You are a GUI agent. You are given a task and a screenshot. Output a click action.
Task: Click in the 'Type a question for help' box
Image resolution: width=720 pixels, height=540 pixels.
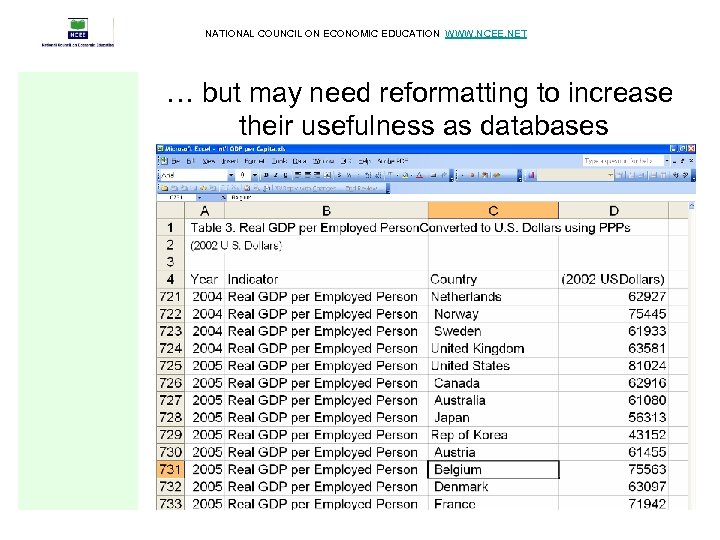(624, 161)
